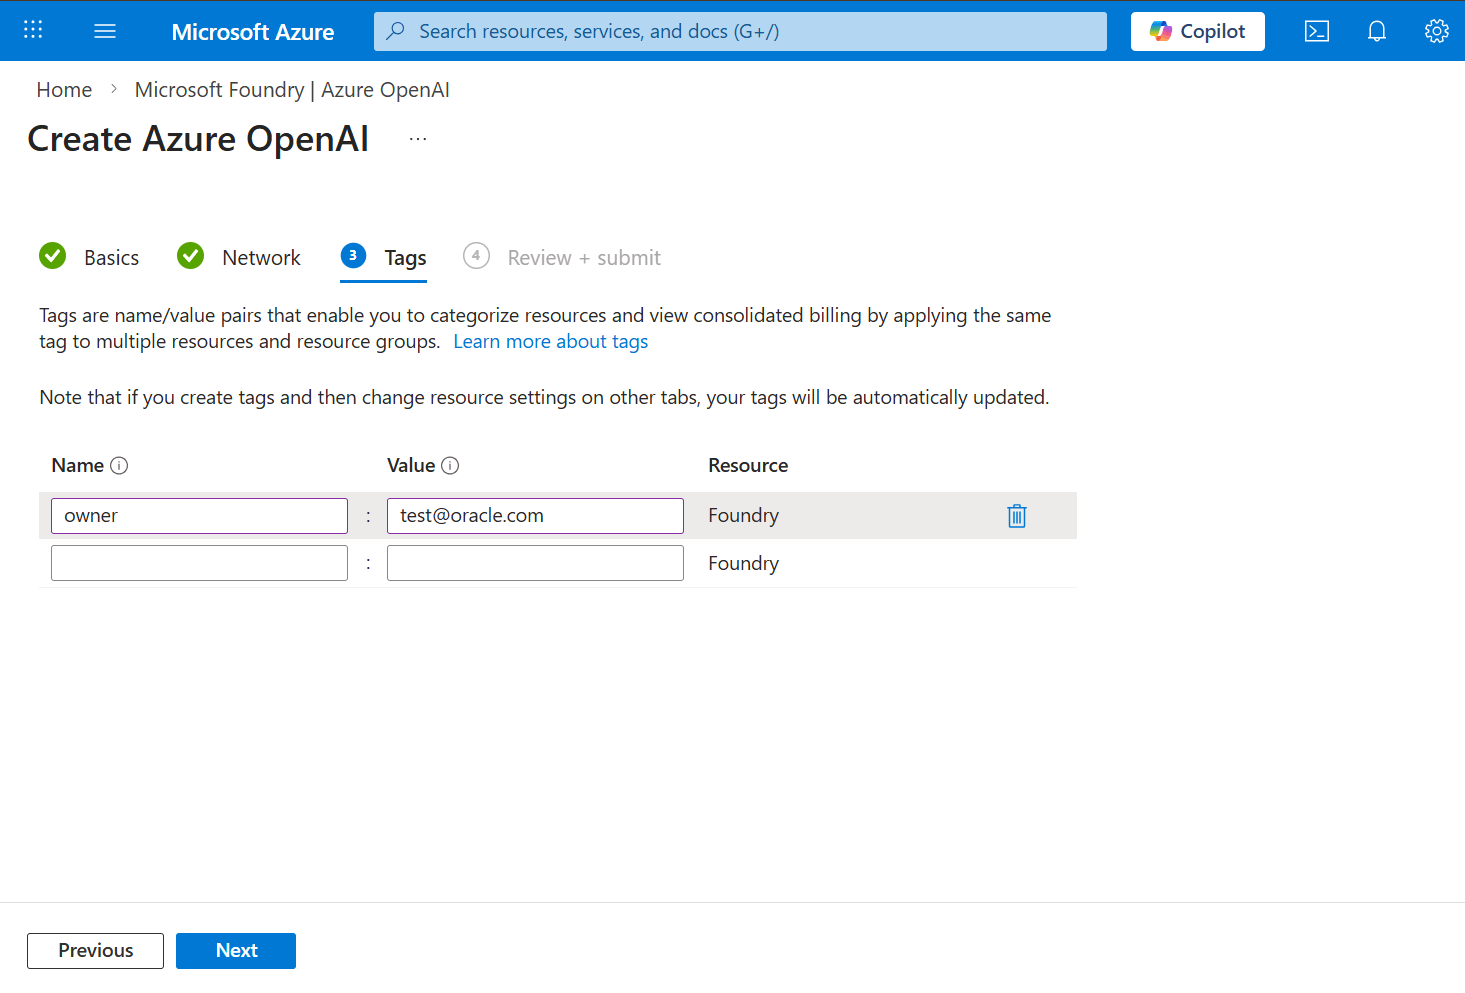Click the Next button
Viewport: 1465px width, 993px height.
(x=236, y=950)
